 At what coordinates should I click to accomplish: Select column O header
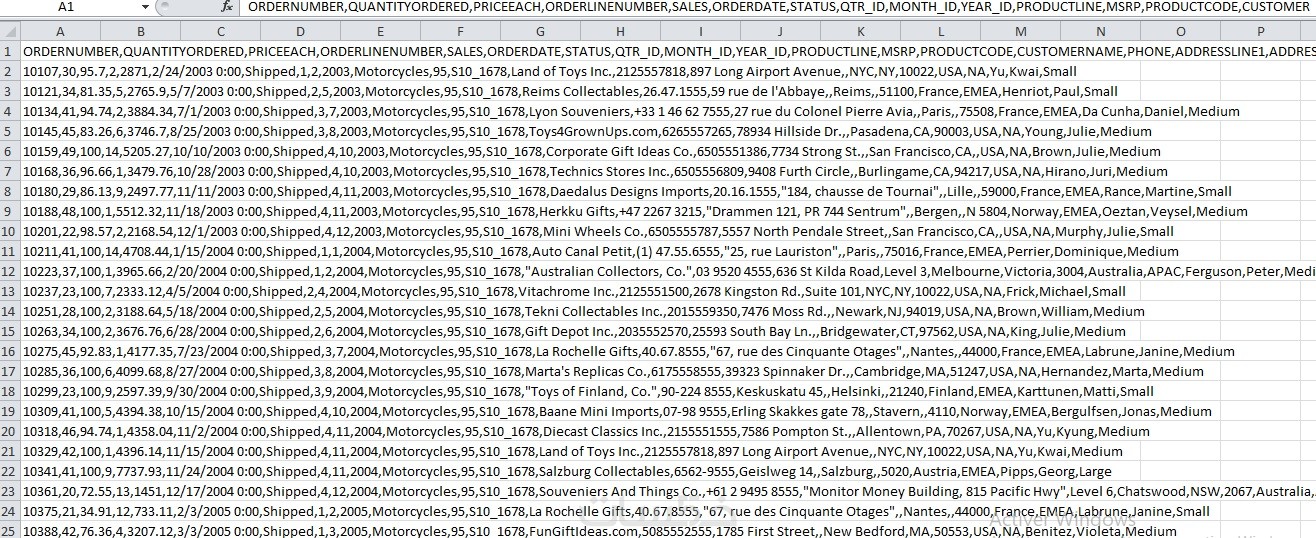pyautogui.click(x=1180, y=31)
